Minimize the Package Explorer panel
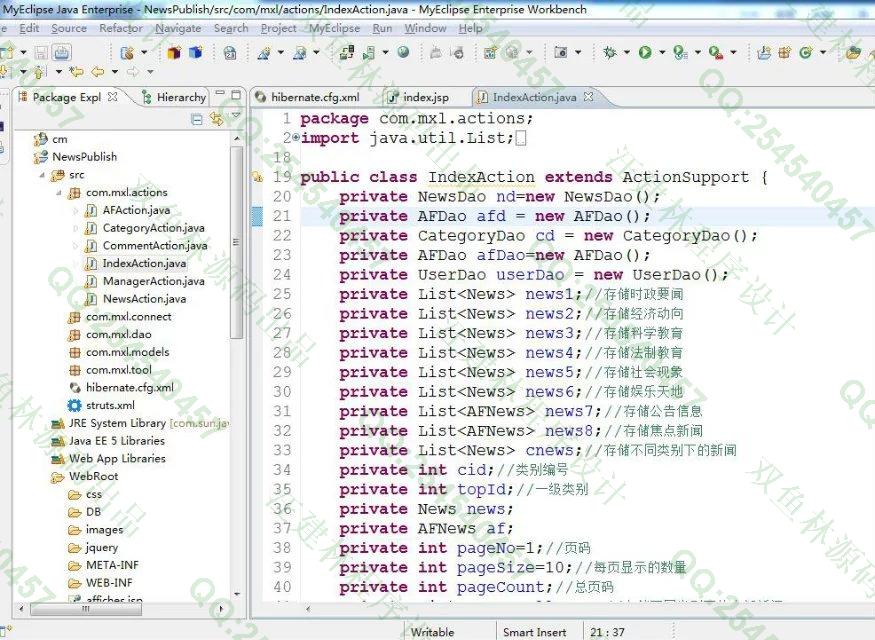875x640 pixels. click(220, 93)
